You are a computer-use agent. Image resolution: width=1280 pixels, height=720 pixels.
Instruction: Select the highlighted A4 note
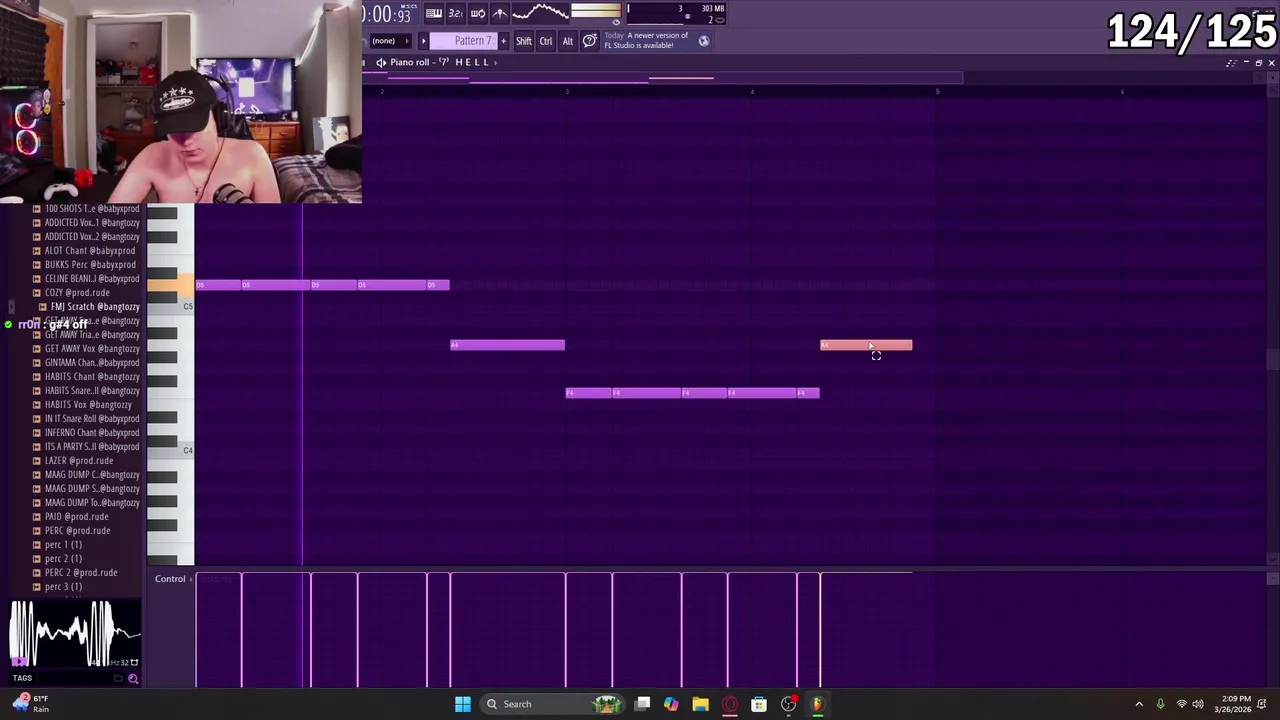pos(866,345)
